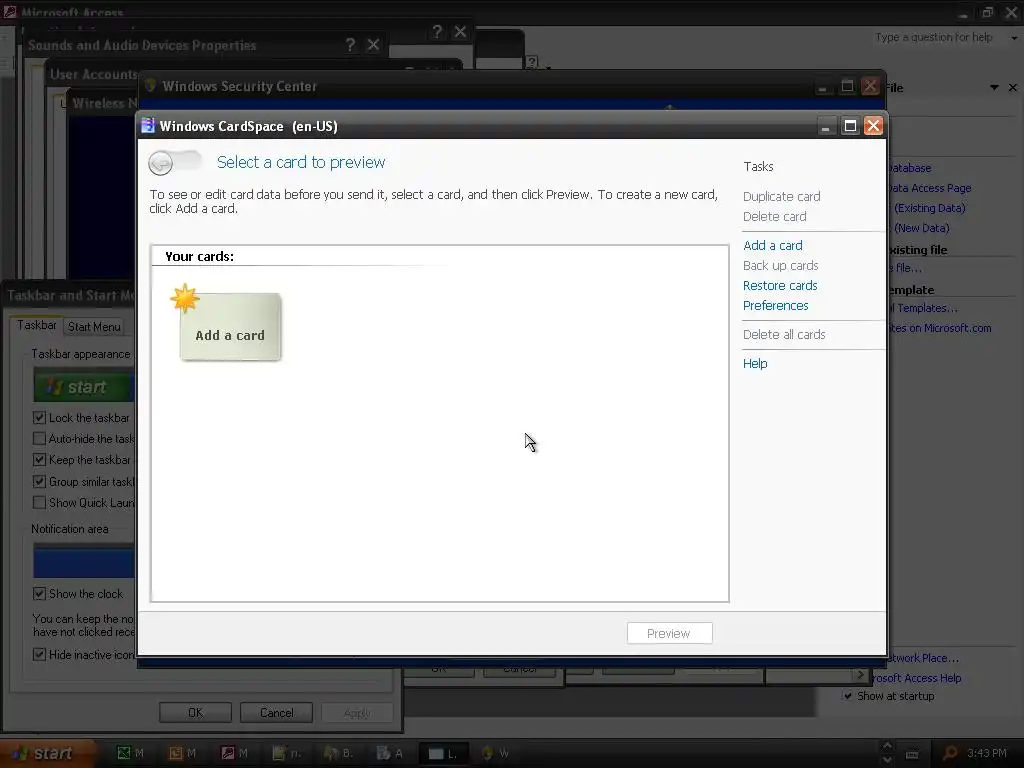Minimize the Windows Security Center window
Viewport: 1024px width, 768px height.
click(823, 86)
